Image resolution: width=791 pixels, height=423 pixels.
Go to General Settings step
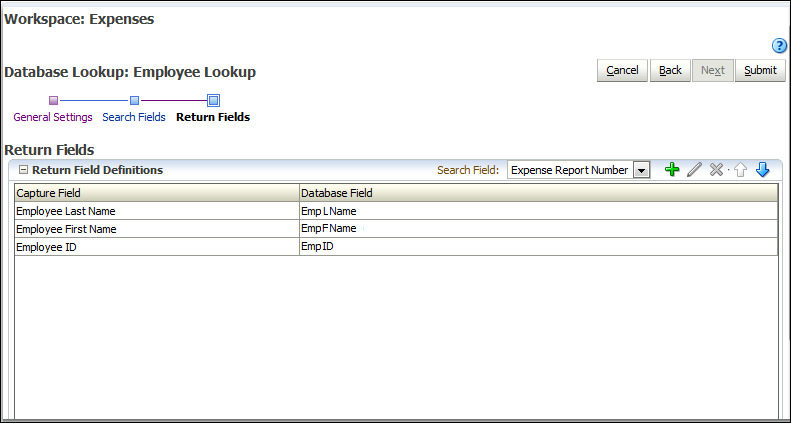coord(53,117)
